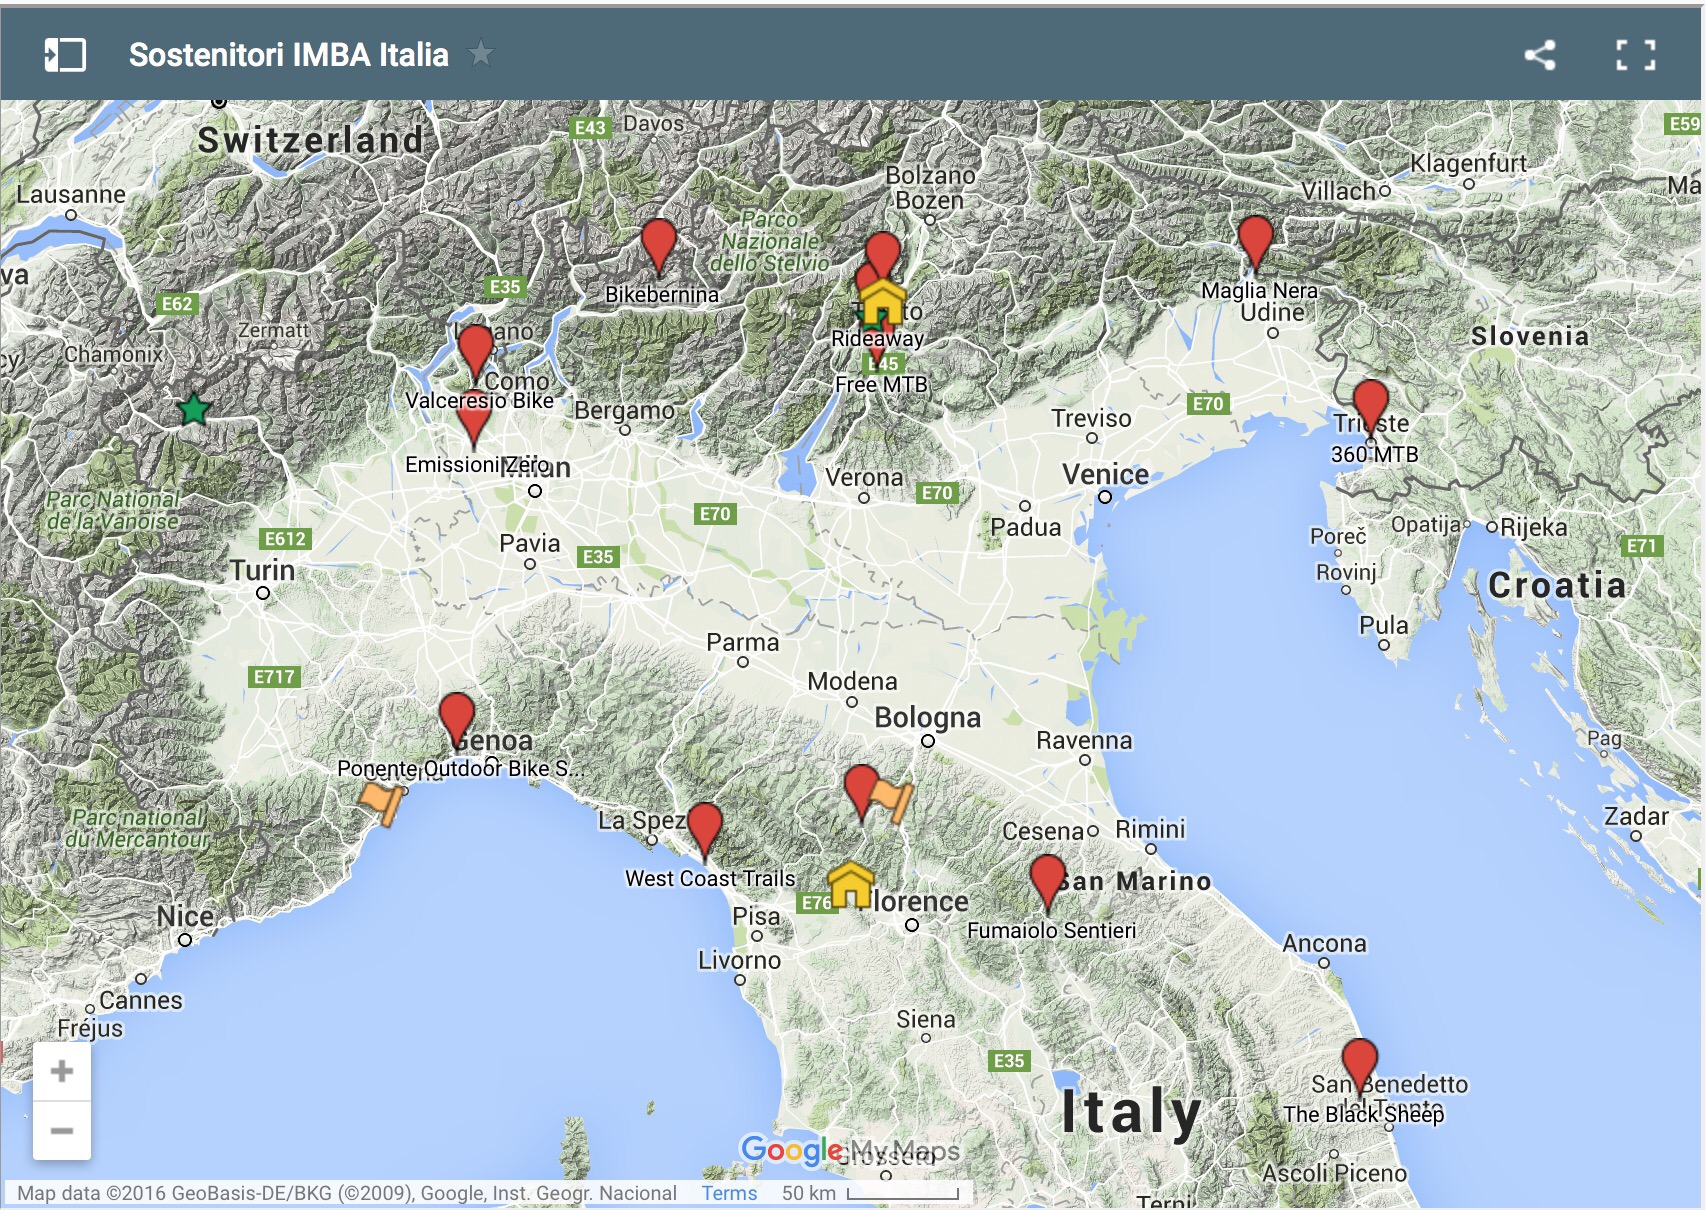The height and width of the screenshot is (1210, 1706).
Task: Click the Rideaway label
Action: (877, 338)
